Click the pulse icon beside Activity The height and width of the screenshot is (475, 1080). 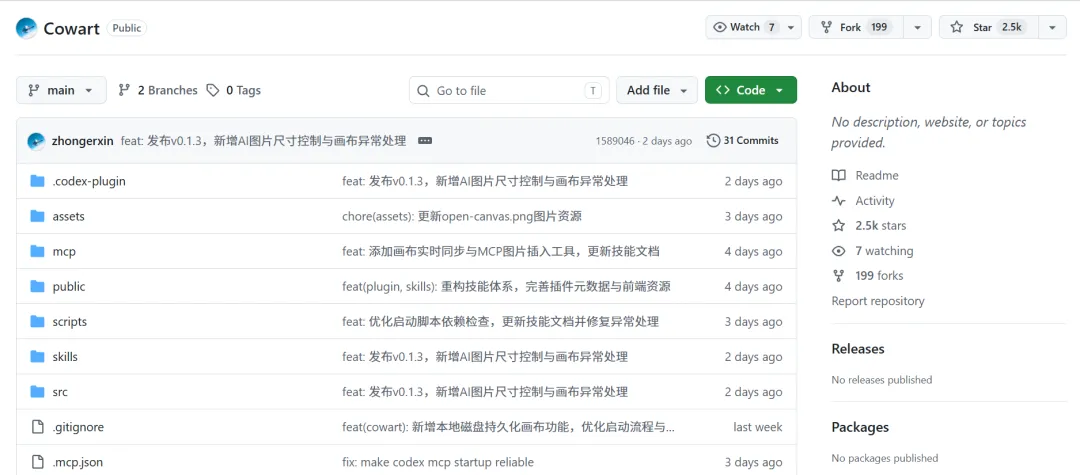[838, 201]
